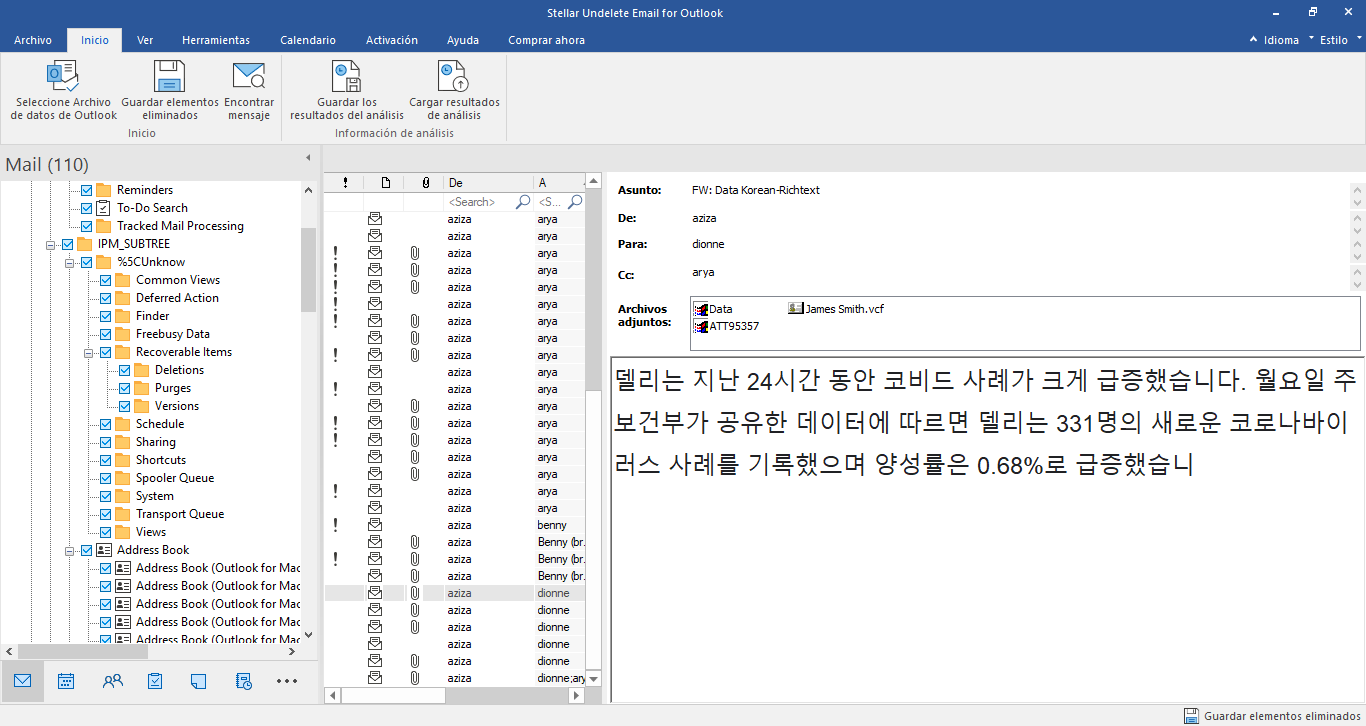Uncheck the Purges folder checkbox

pos(125,388)
